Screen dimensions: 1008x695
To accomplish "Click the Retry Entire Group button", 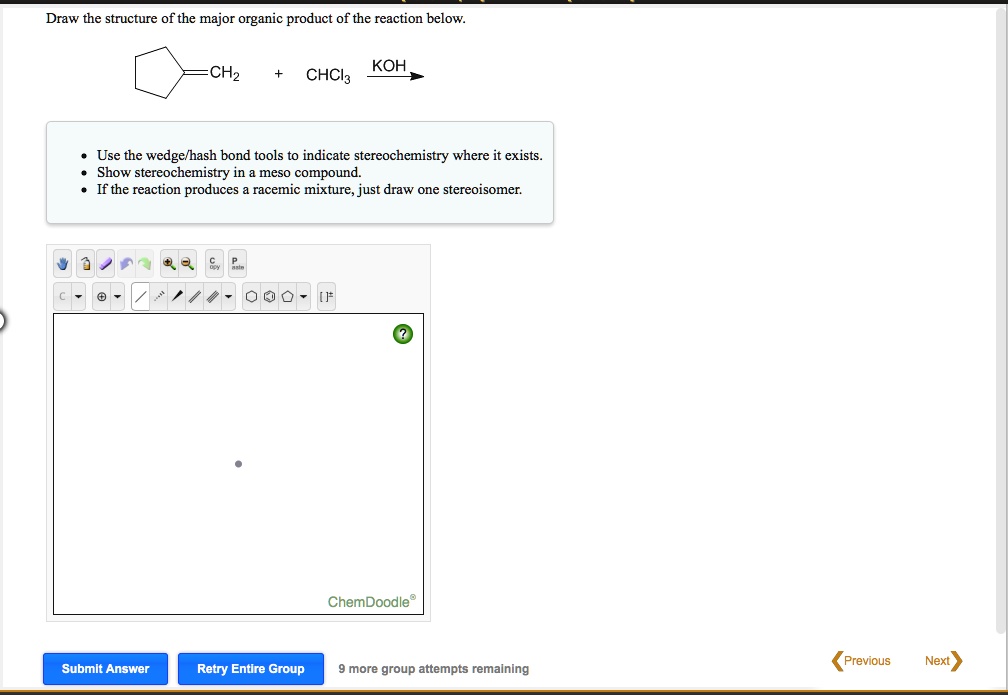I will [x=250, y=669].
